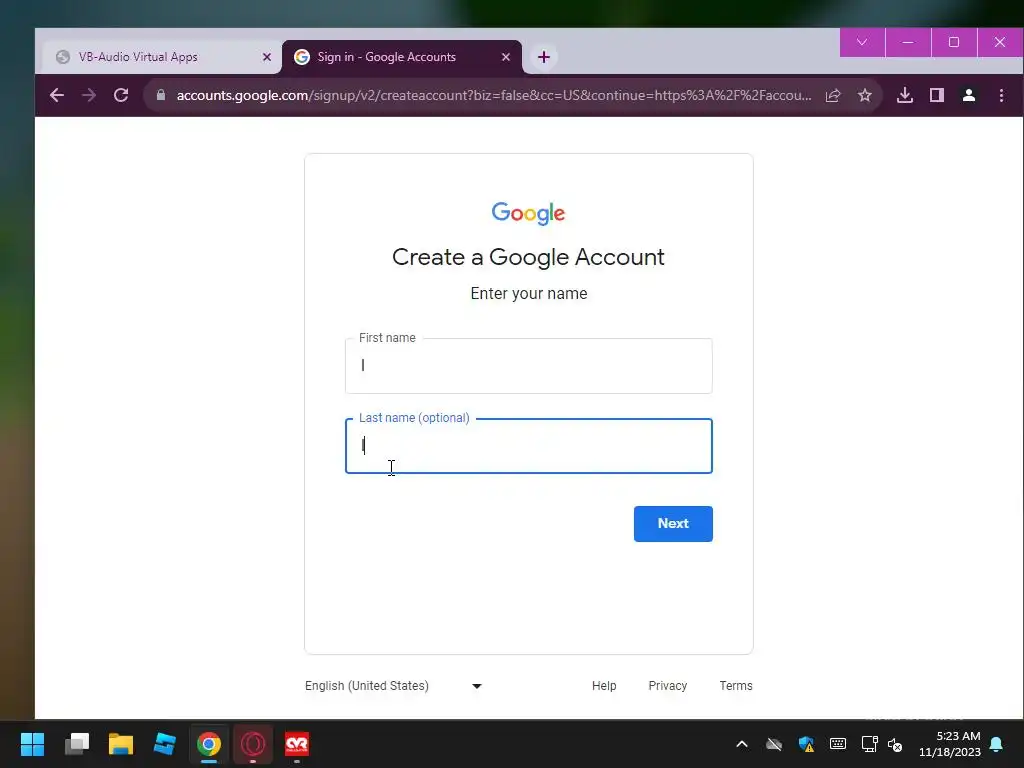Open the Chrome three-dot menu
The width and height of the screenshot is (1024, 768).
coord(1001,95)
